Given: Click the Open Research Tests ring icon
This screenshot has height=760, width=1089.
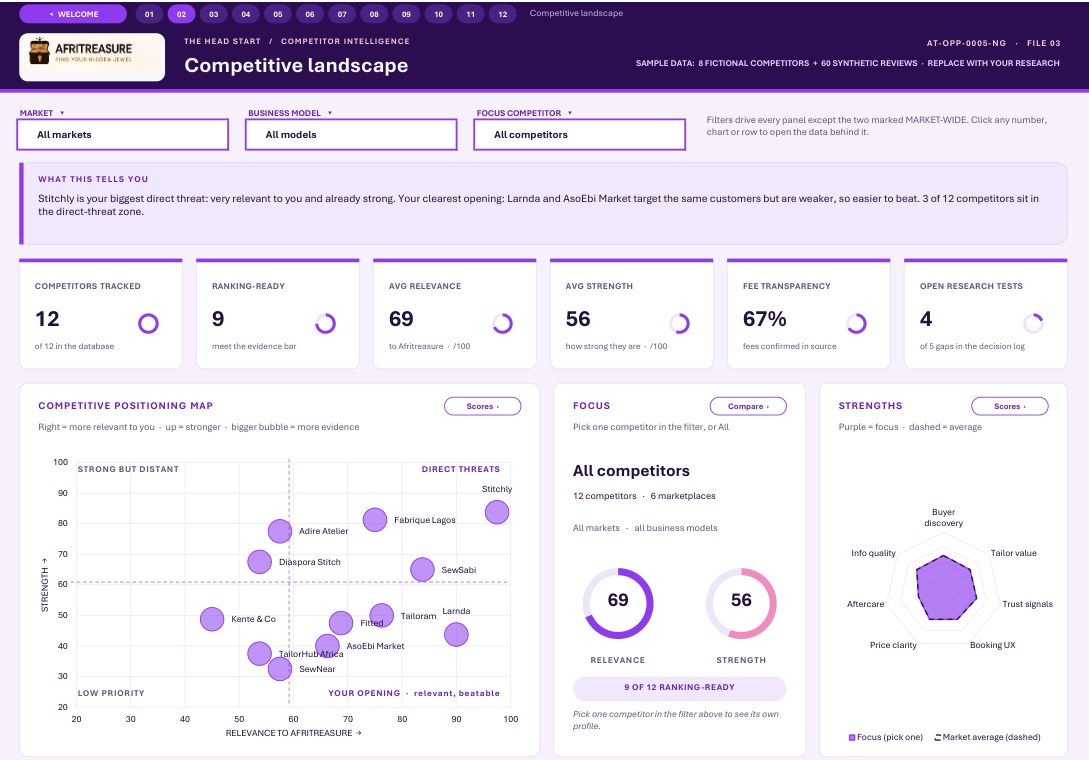Looking at the screenshot, I should [x=1033, y=324].
